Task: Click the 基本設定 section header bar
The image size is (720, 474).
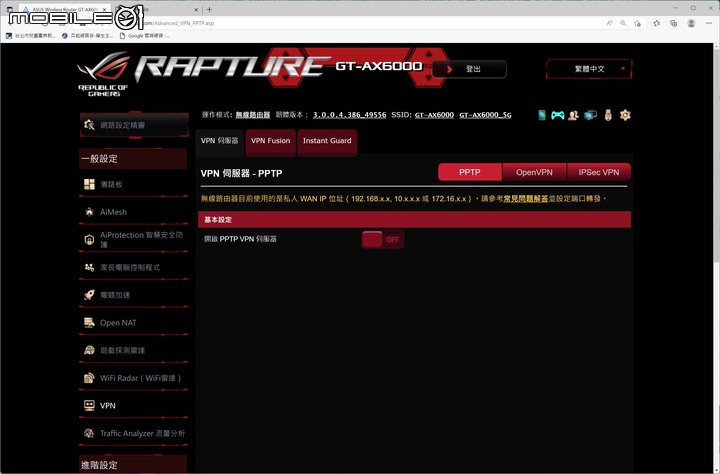Action: pos(414,220)
